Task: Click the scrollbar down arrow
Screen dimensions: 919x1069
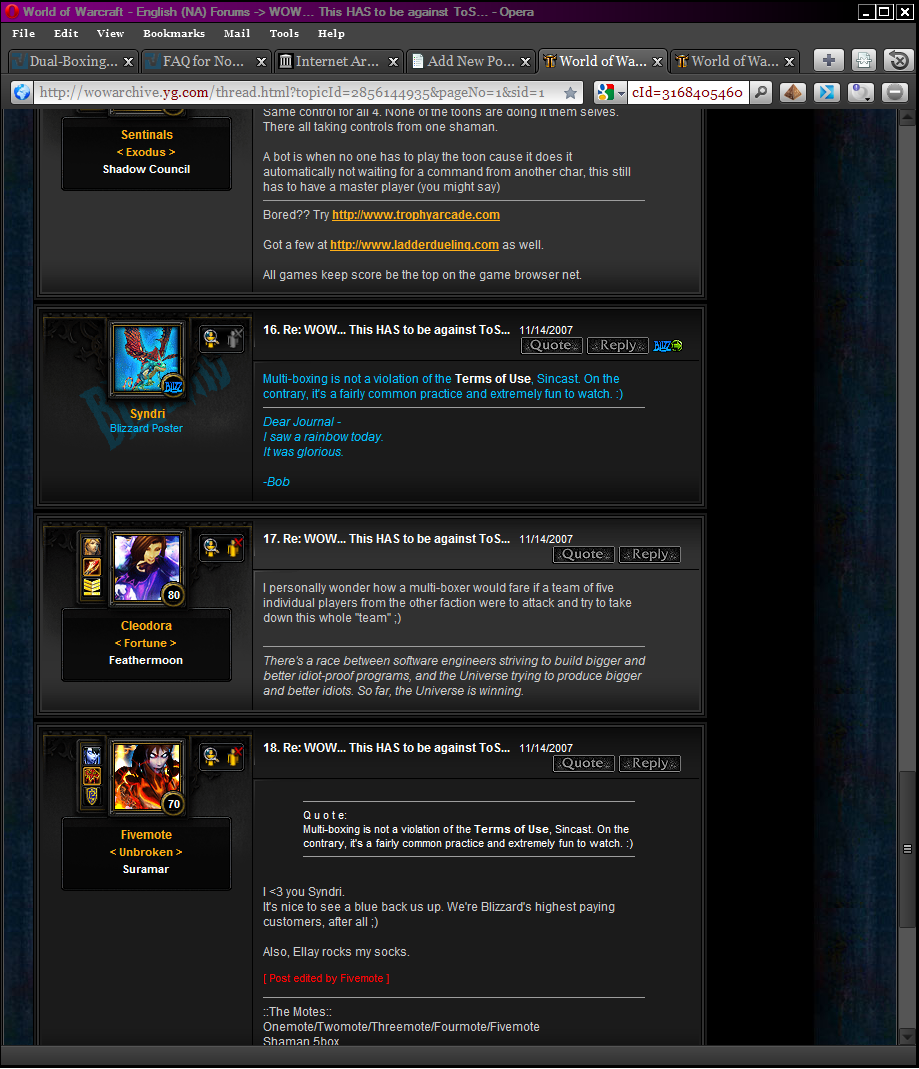Action: 907,1037
